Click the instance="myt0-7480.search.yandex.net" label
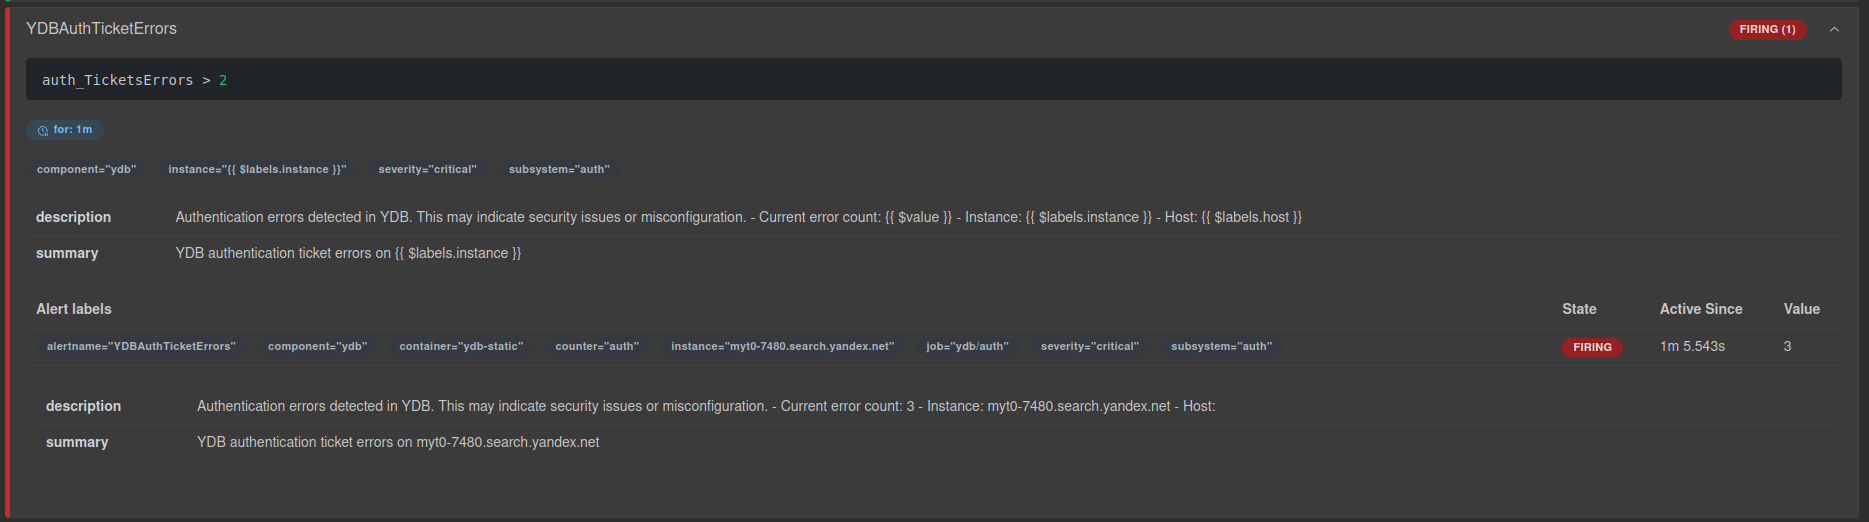The width and height of the screenshot is (1869, 522). (782, 347)
